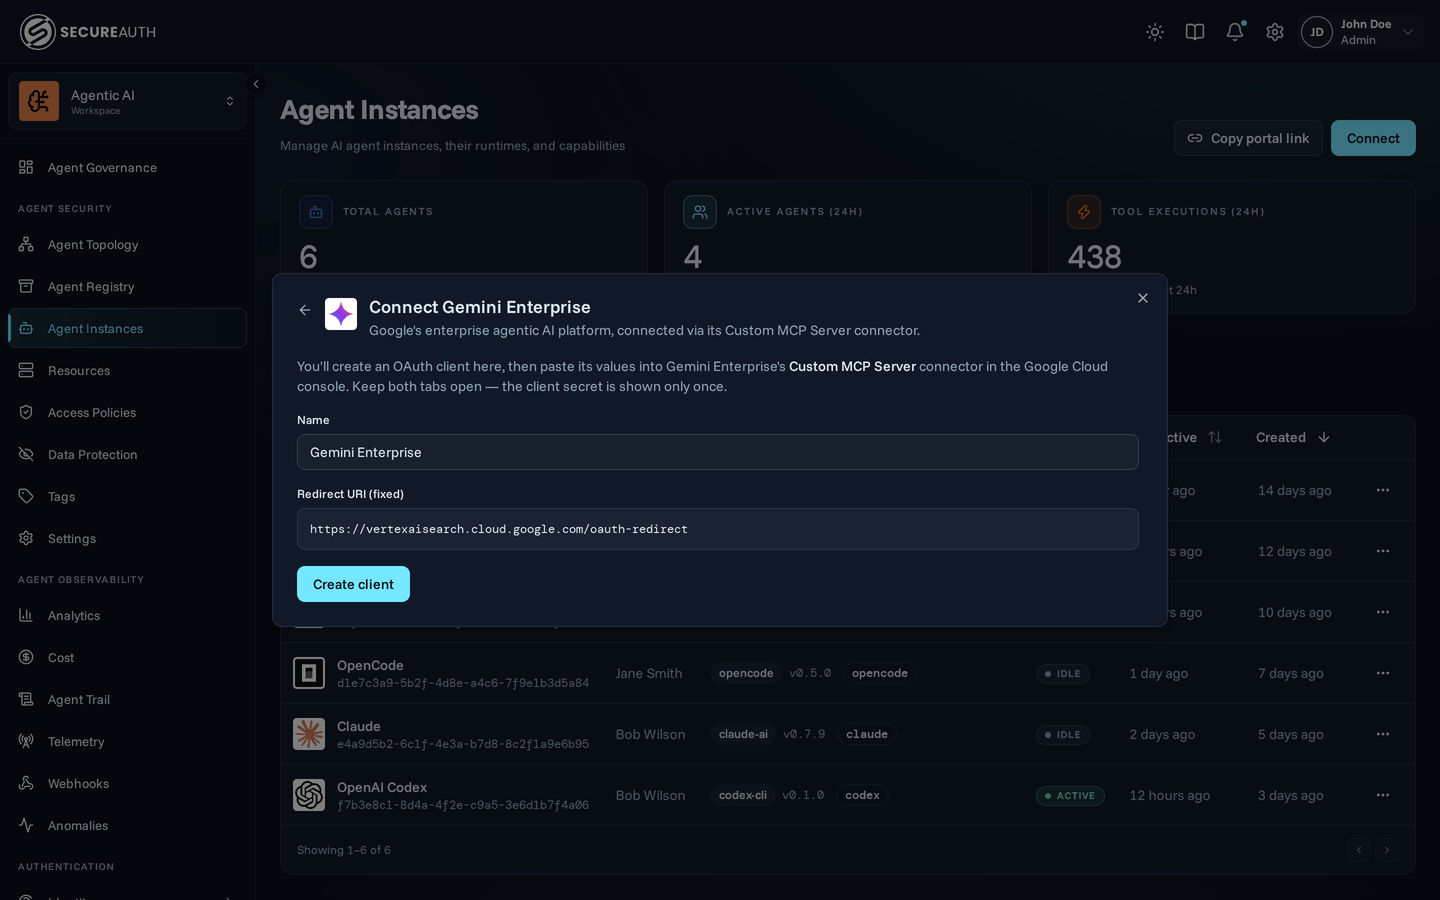Click the Telemetry radio icon
Screen dimensions: 1440x900
pyautogui.click(x=26, y=741)
